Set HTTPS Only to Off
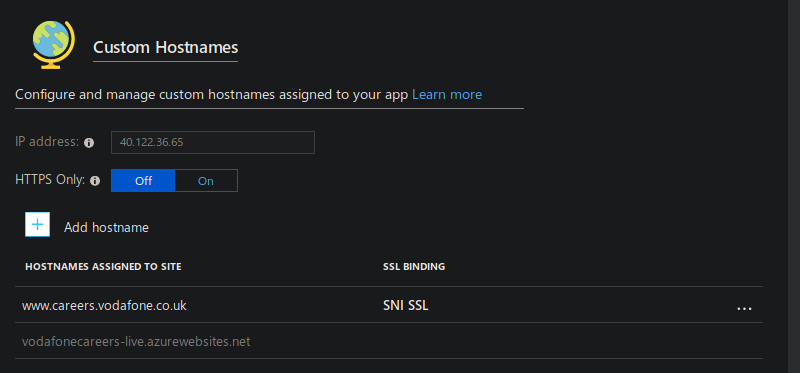Screen dimensions: 800x373 click(143, 181)
